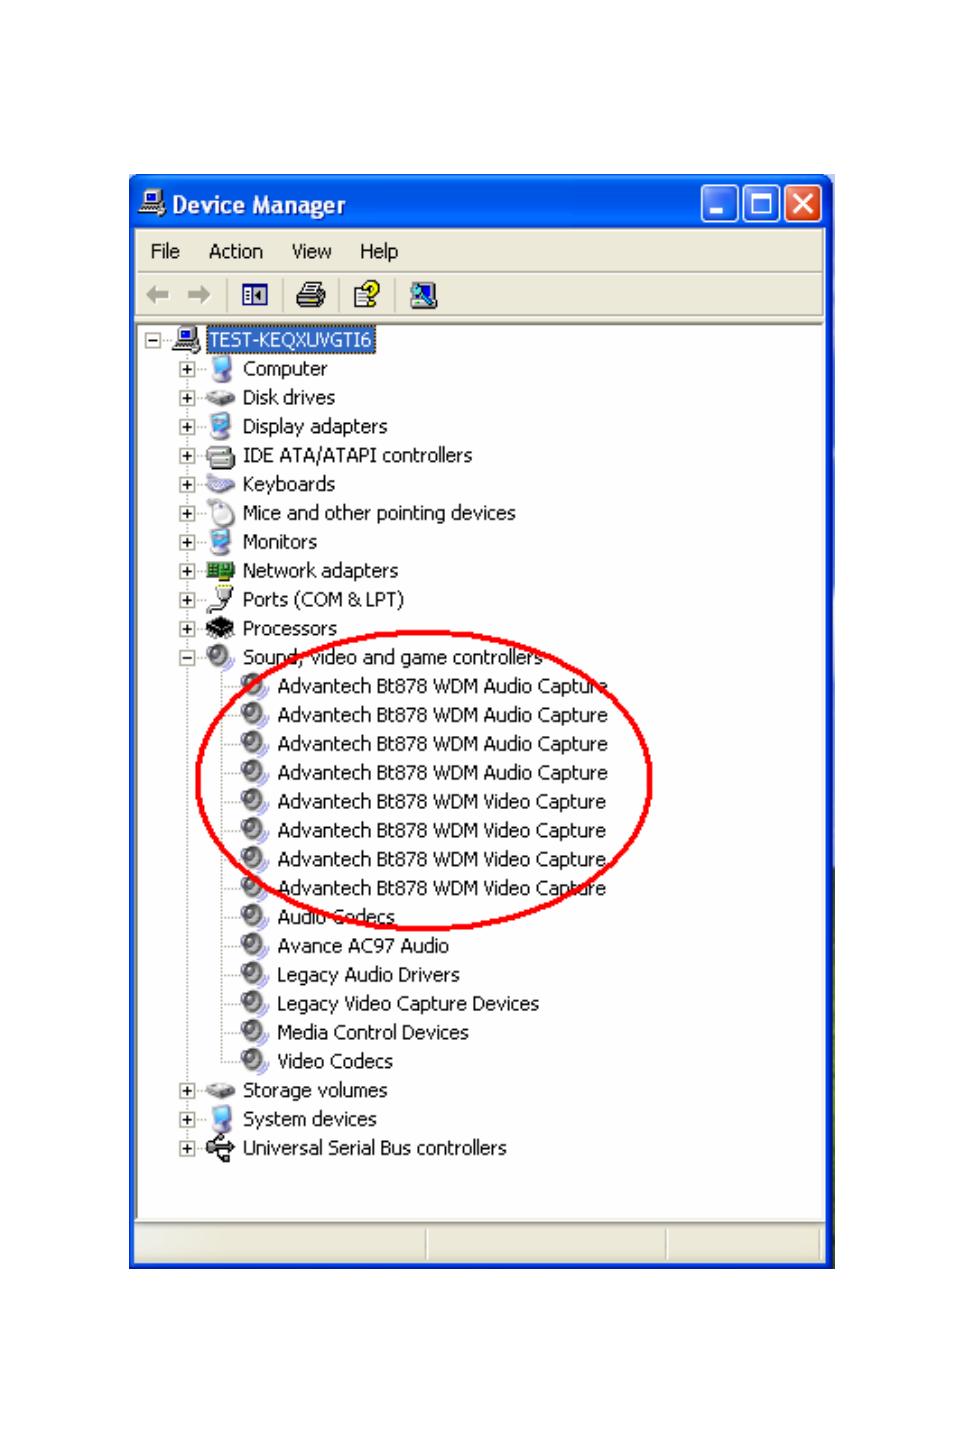The width and height of the screenshot is (954, 1430).
Task: Click the computer icon beside TEST-KEQXUVGTI6
Action: [187, 340]
